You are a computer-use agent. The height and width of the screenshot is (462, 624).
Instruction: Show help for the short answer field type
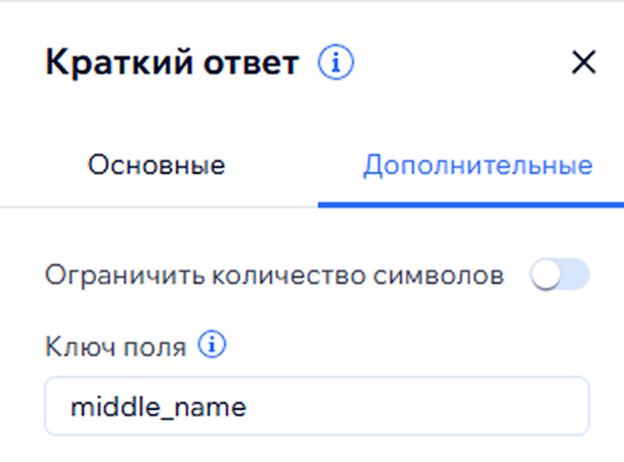pyautogui.click(x=337, y=64)
